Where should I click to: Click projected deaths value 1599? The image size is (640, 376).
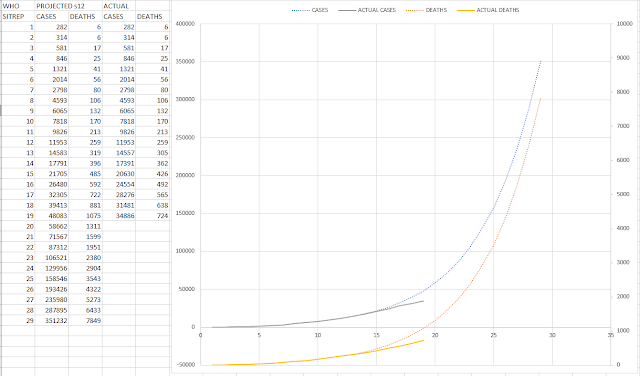[85, 237]
